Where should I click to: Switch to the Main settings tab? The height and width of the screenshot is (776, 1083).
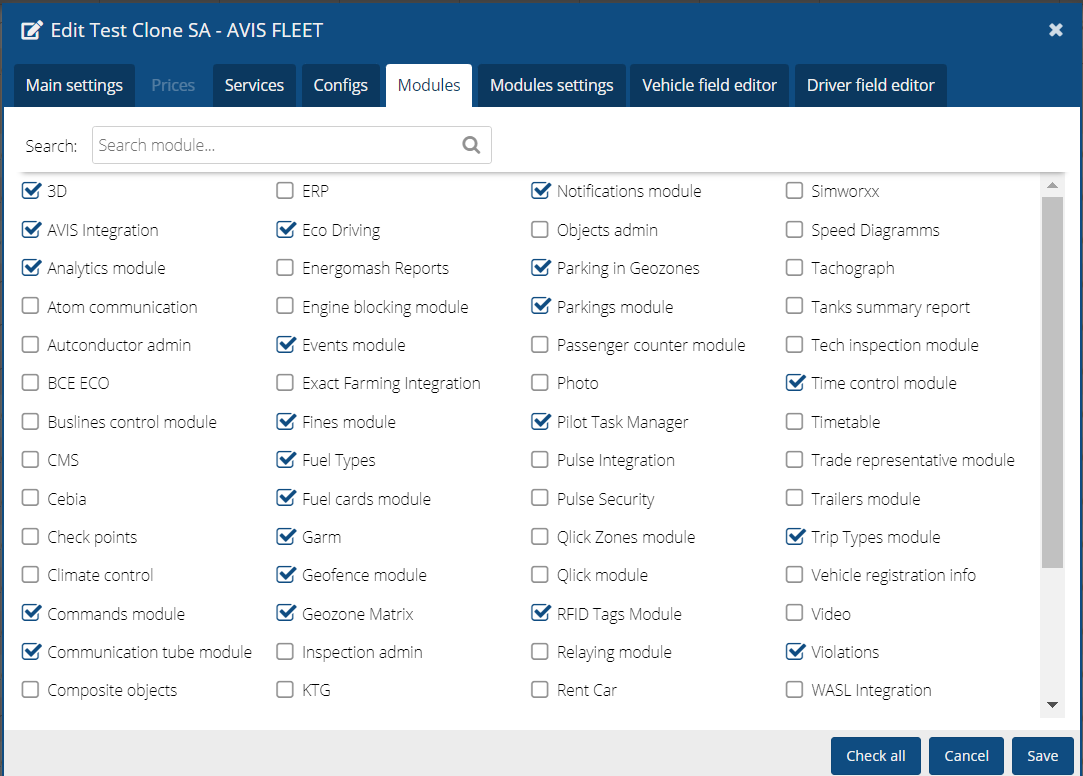coord(74,85)
